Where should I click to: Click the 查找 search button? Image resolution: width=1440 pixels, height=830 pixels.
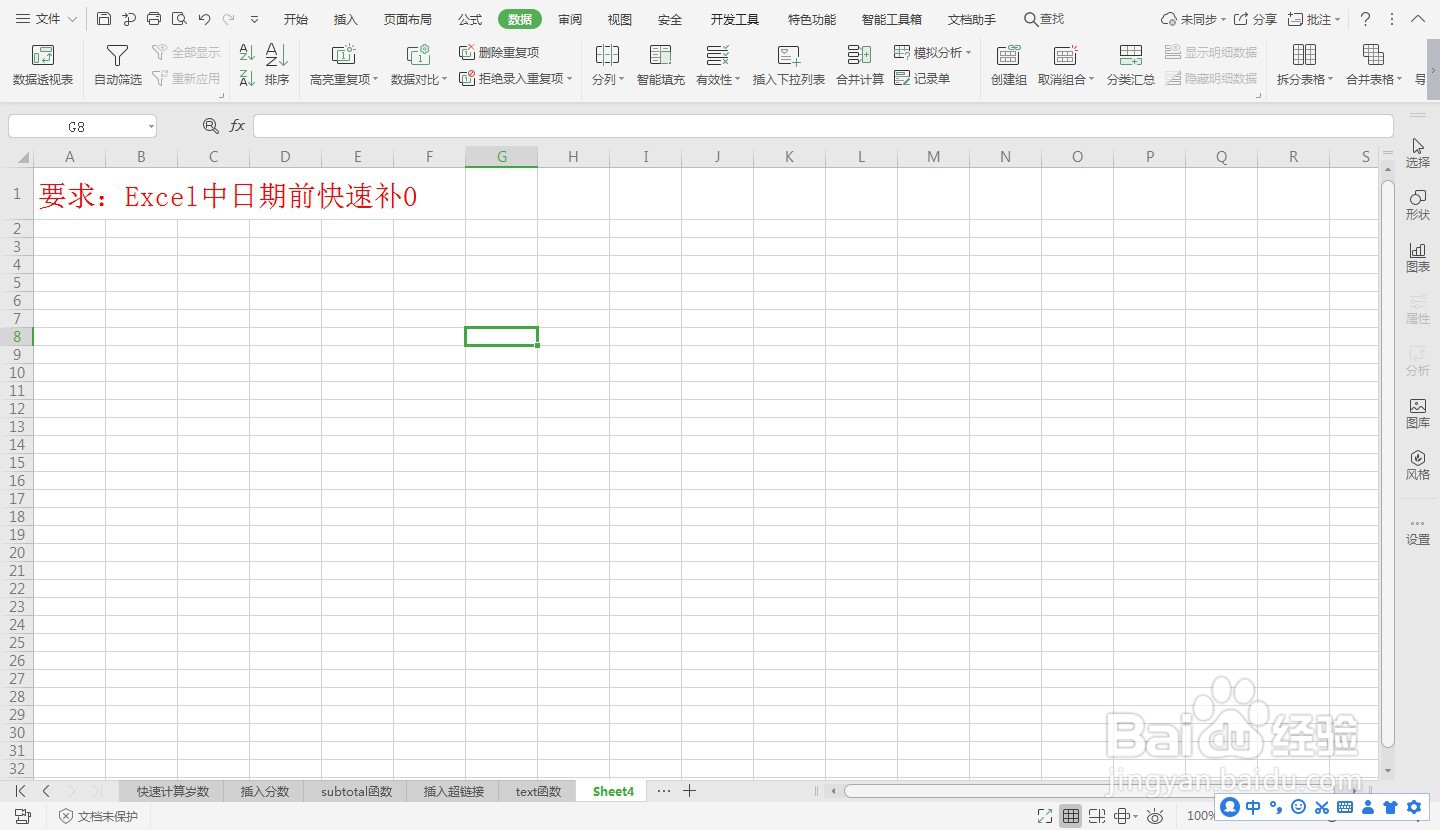(1044, 19)
